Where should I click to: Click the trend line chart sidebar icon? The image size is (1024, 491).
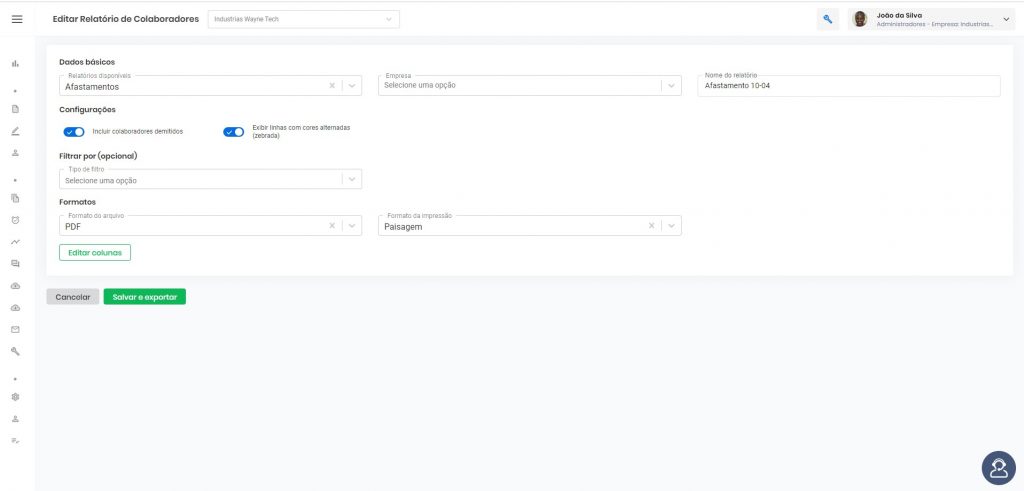pos(15,242)
